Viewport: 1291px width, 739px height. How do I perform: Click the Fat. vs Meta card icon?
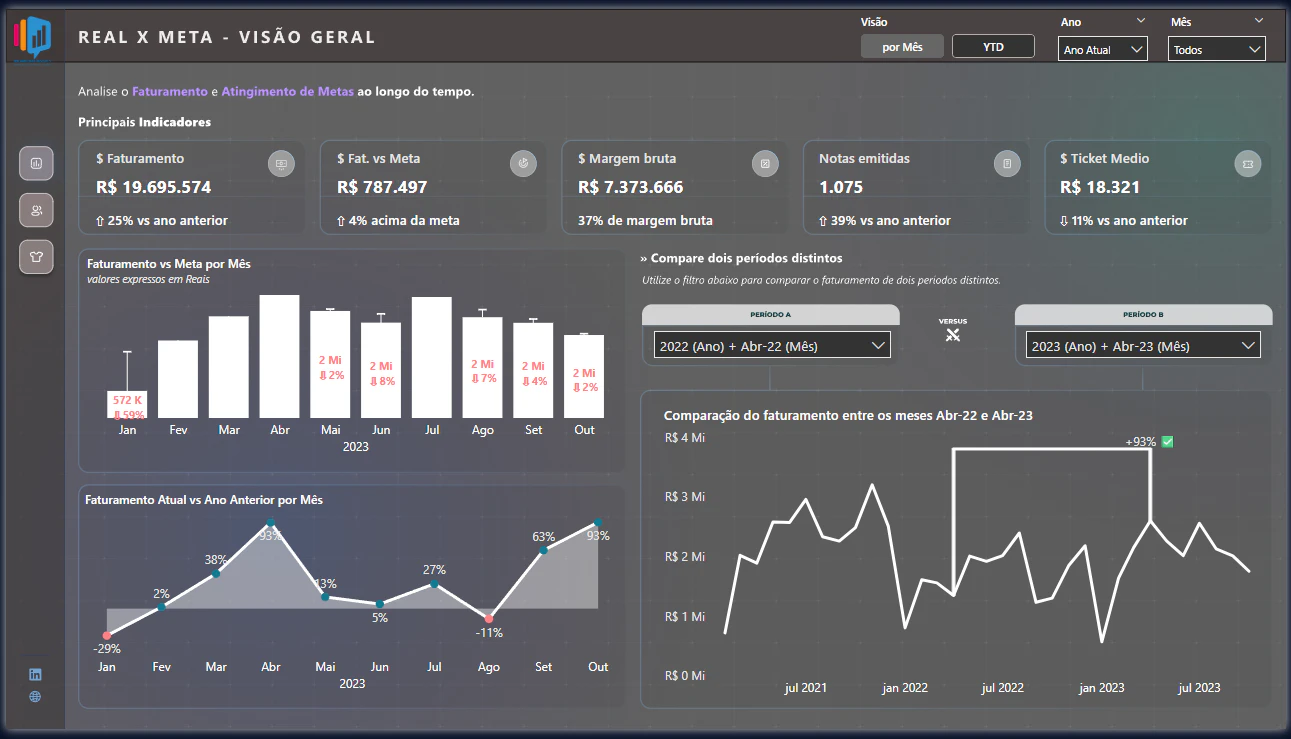(523, 164)
